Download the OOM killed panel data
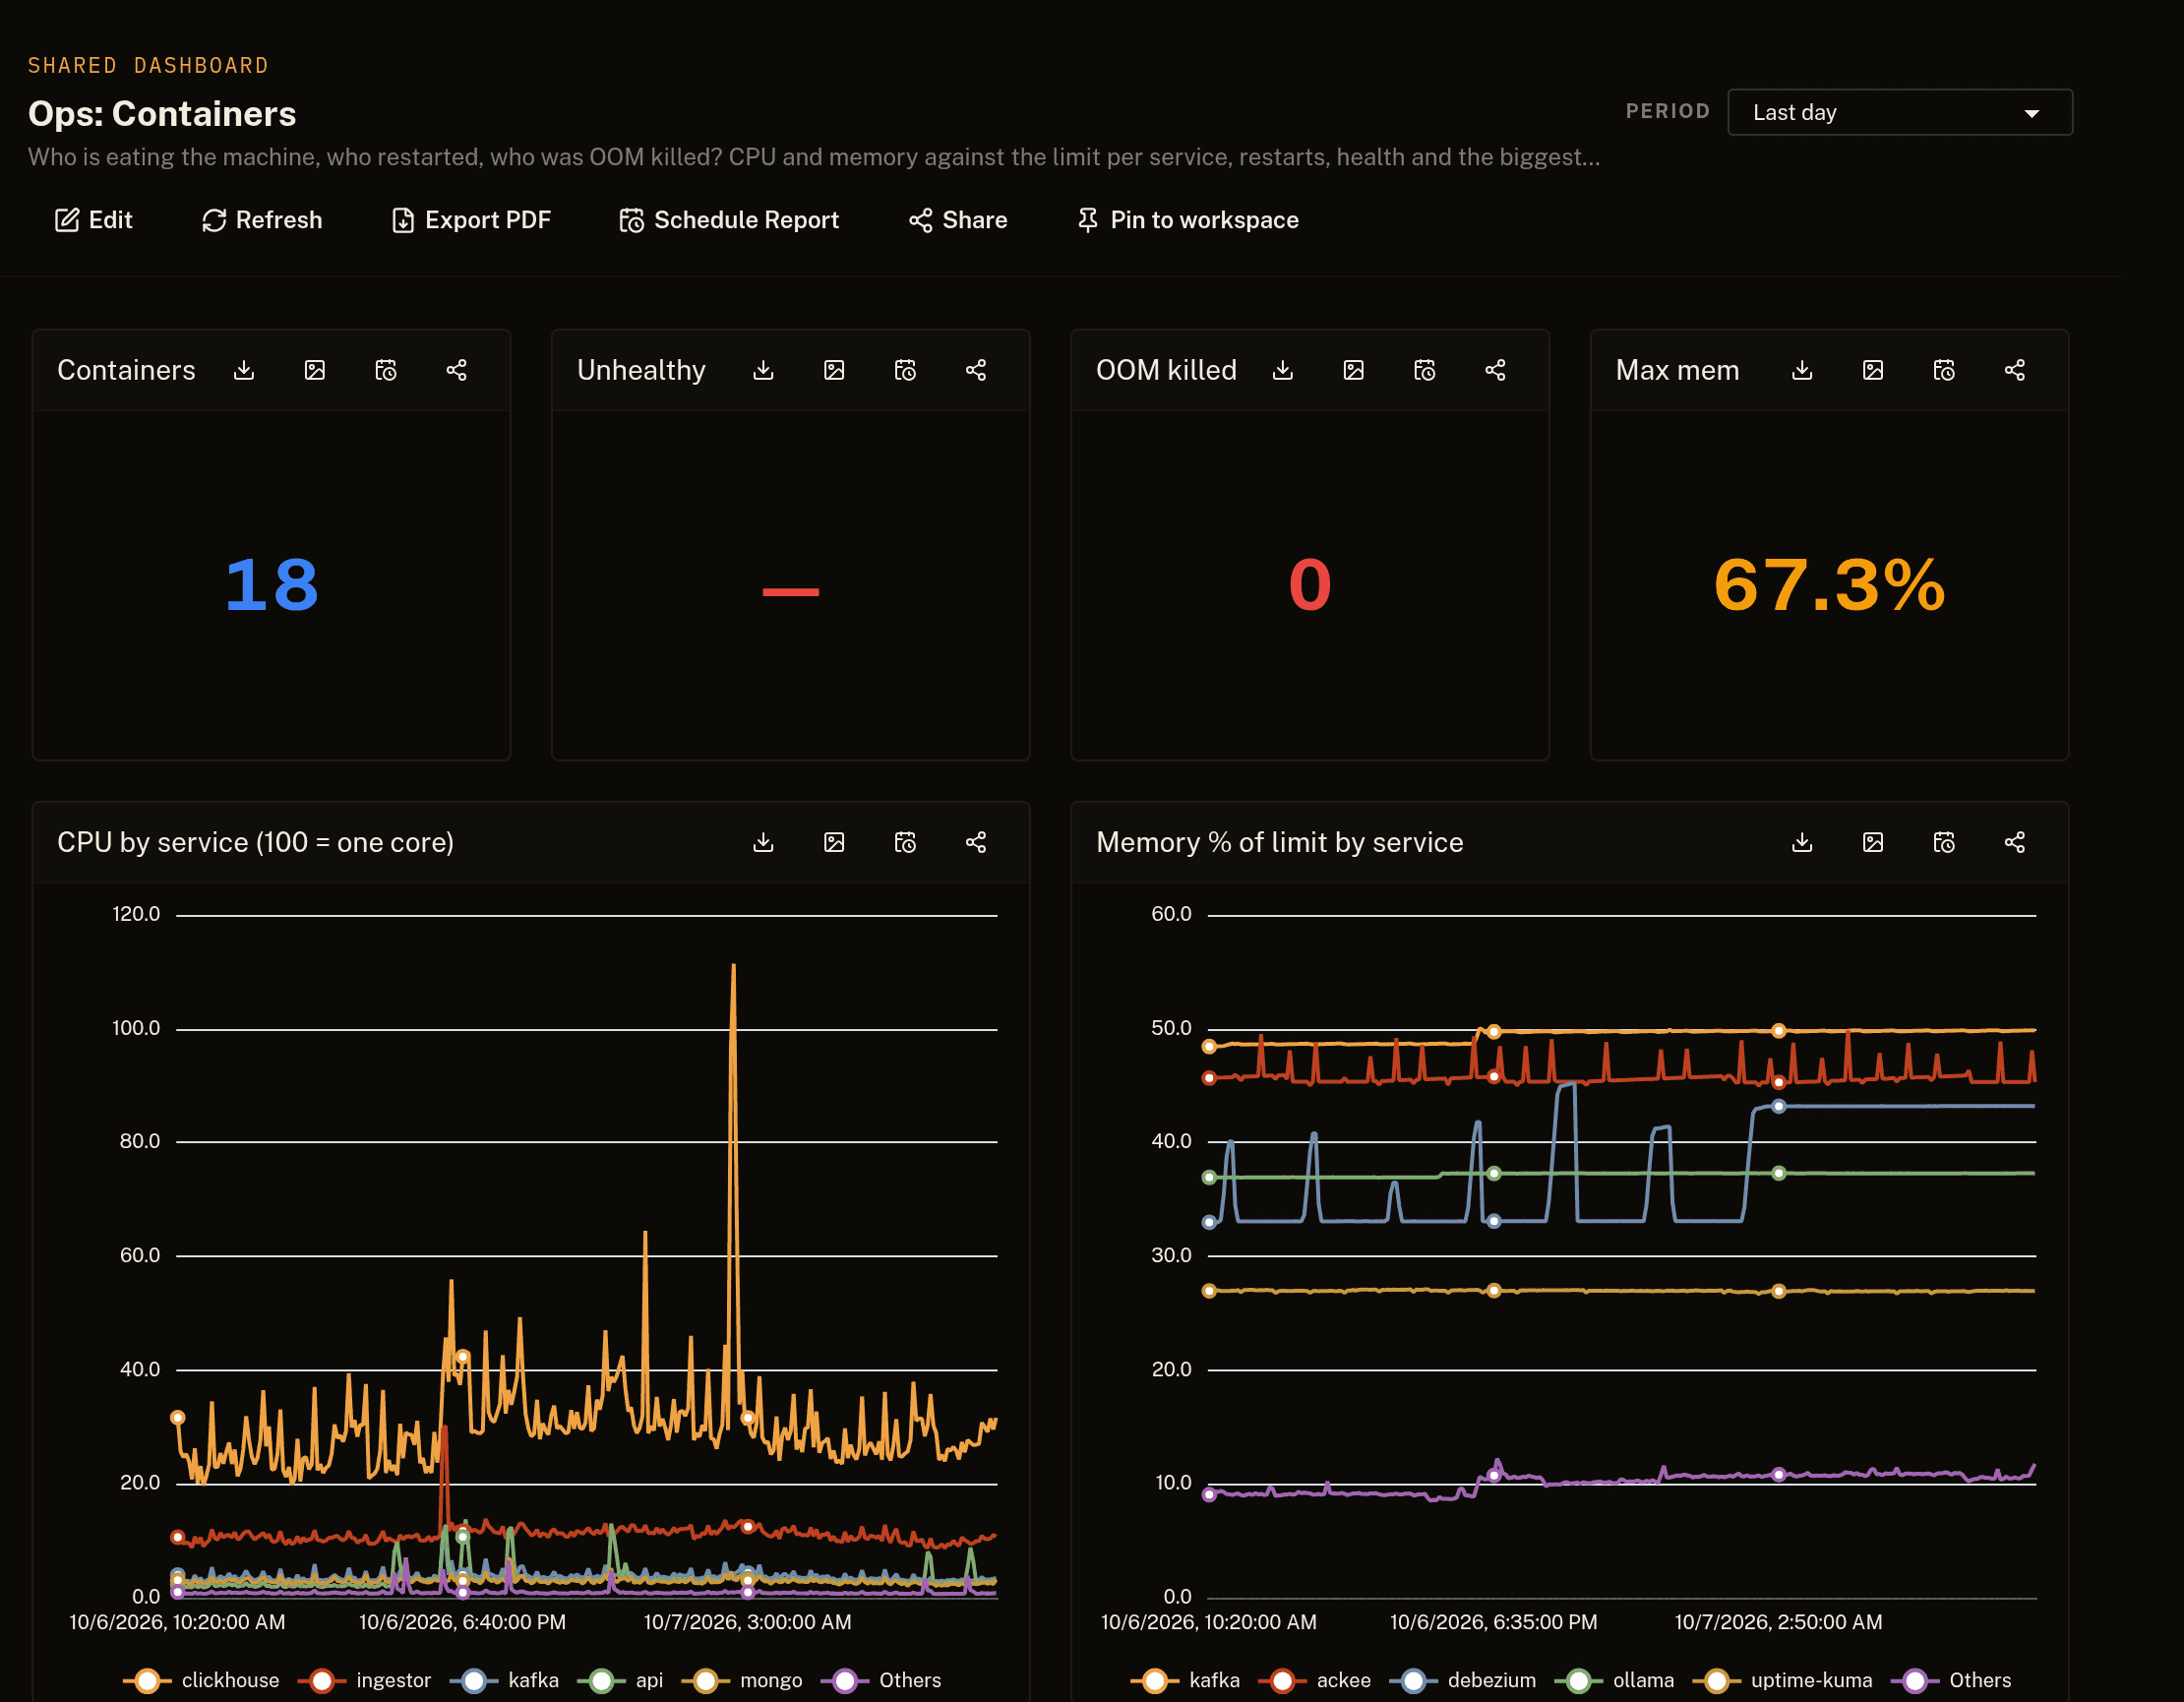 pyautogui.click(x=1283, y=370)
